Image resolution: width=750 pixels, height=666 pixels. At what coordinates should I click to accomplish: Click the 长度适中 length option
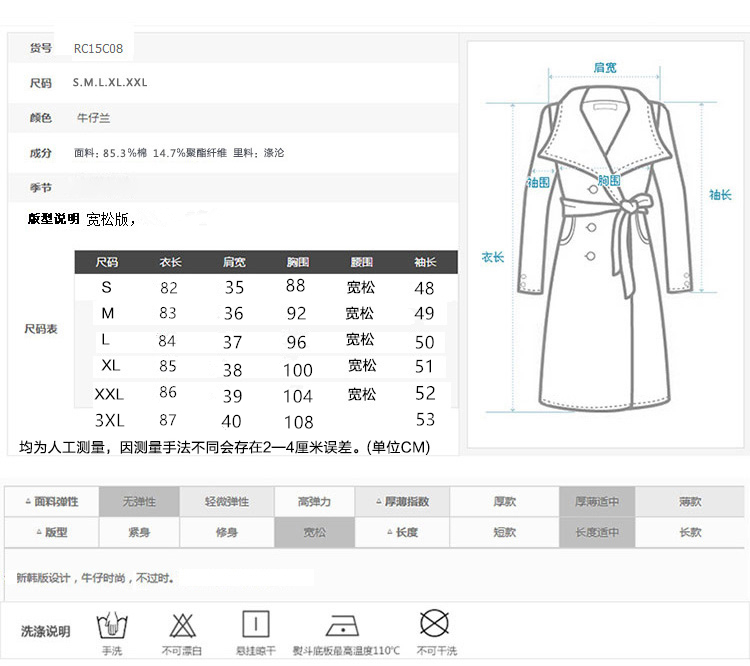597,533
